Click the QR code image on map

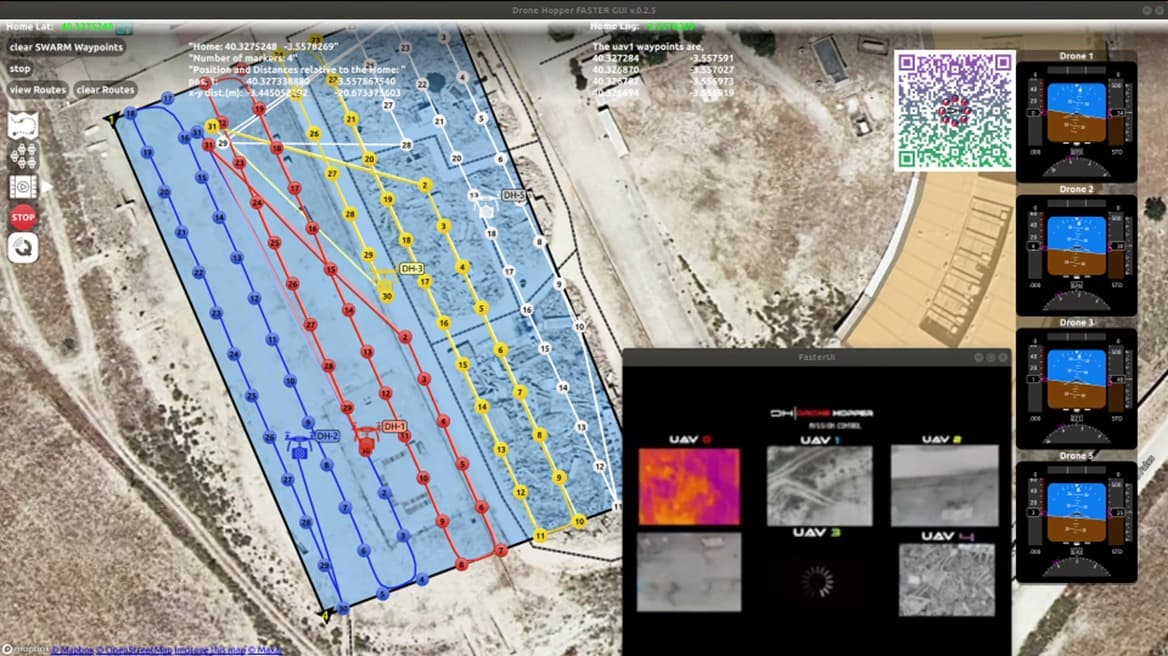tap(955, 111)
